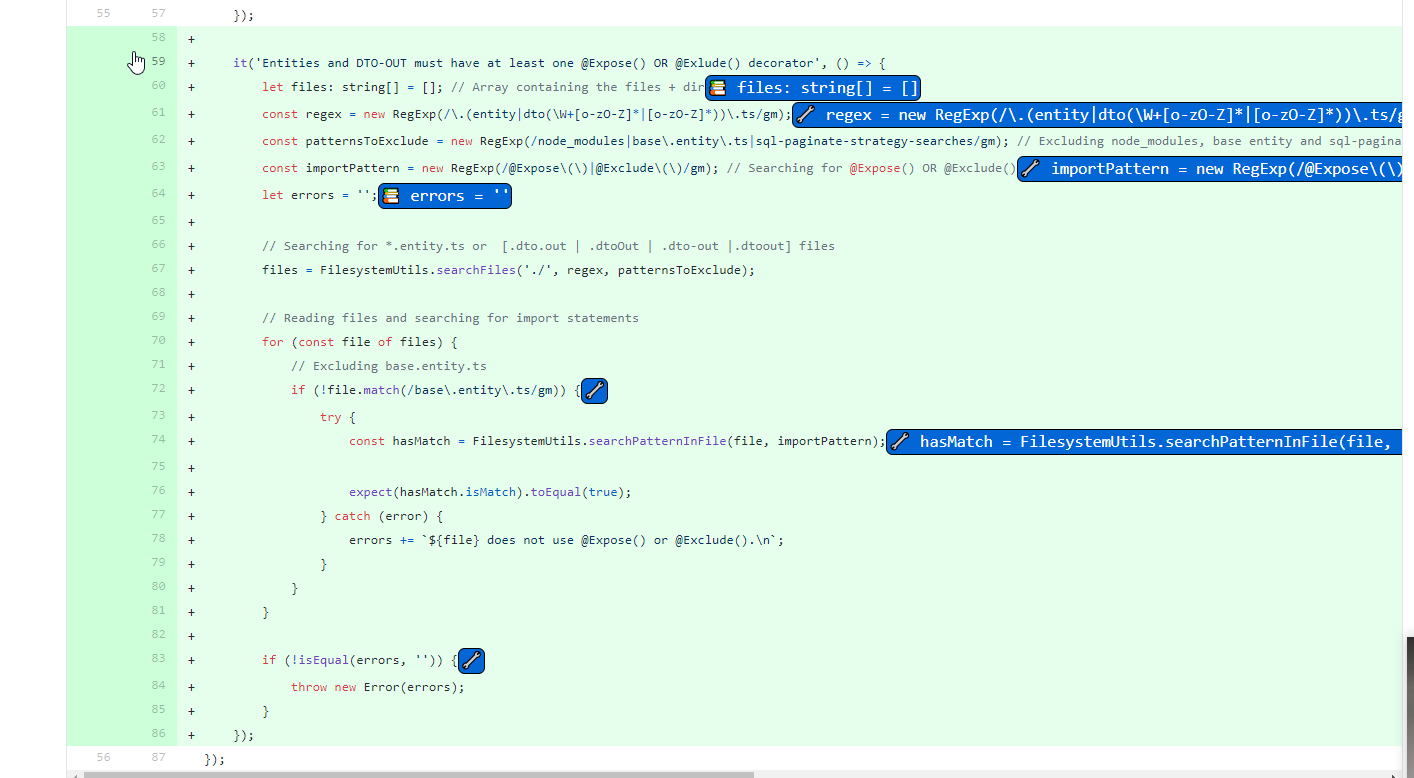The image size is (1414, 778).
Task: Click the wrench icon beside the isEqual check
Action: point(471,660)
